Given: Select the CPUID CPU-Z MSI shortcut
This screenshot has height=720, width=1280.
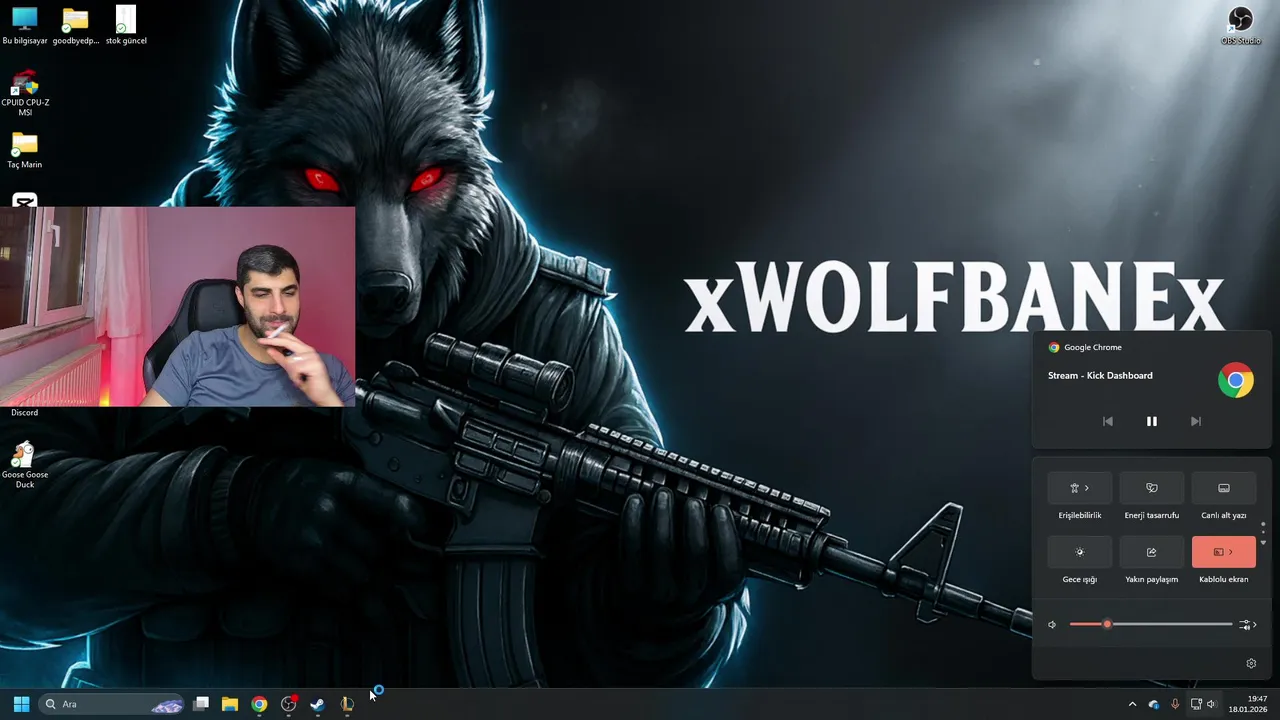Looking at the screenshot, I should click(x=25, y=92).
